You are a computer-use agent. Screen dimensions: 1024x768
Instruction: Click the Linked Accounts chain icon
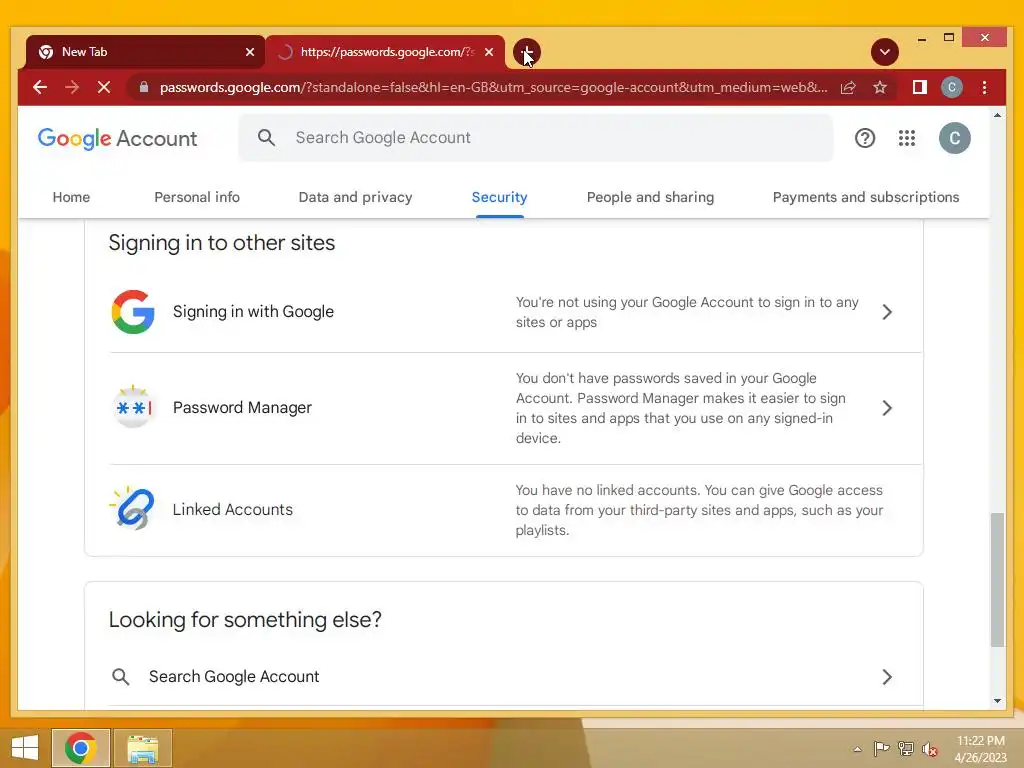click(x=133, y=508)
